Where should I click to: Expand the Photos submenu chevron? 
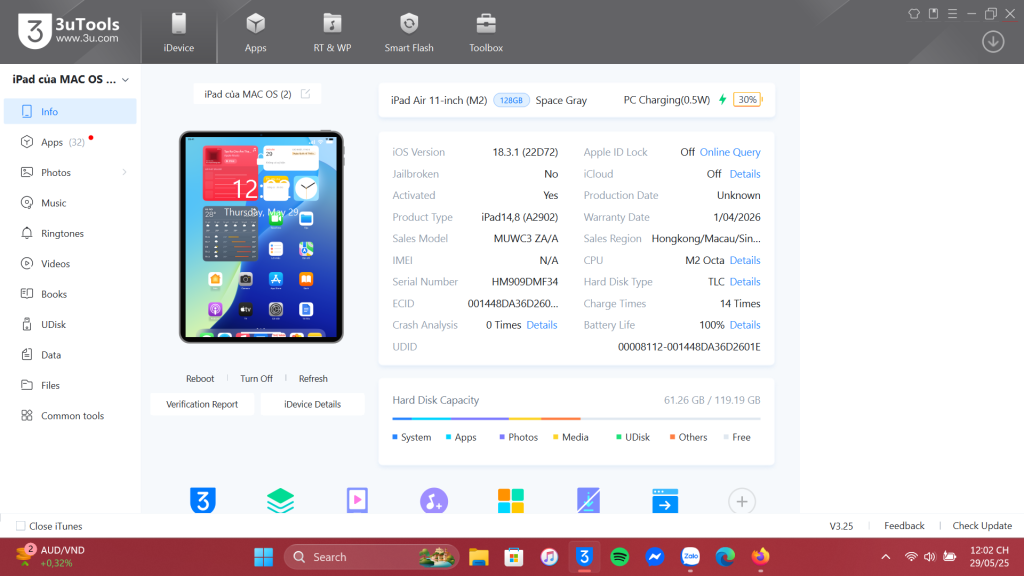124,172
